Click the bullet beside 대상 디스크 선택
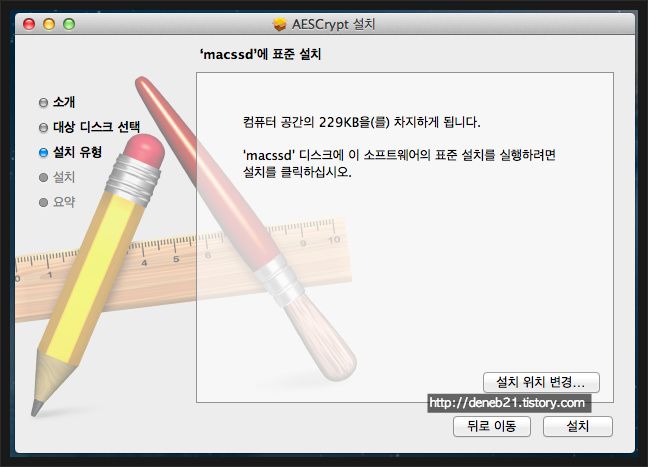Viewport: 648px width, 467px height. point(43,128)
